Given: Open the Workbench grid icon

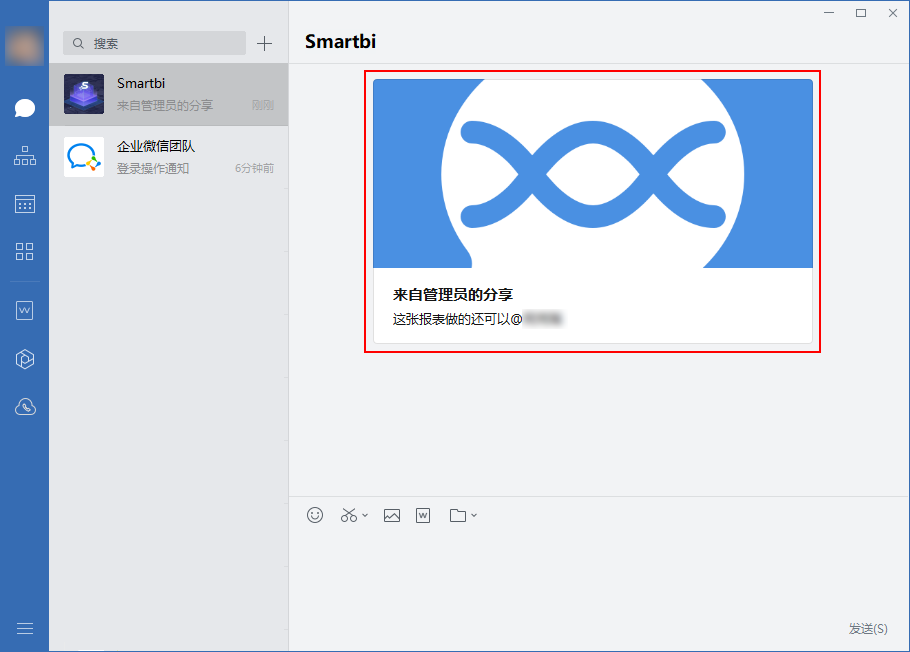Looking at the screenshot, I should click(24, 251).
